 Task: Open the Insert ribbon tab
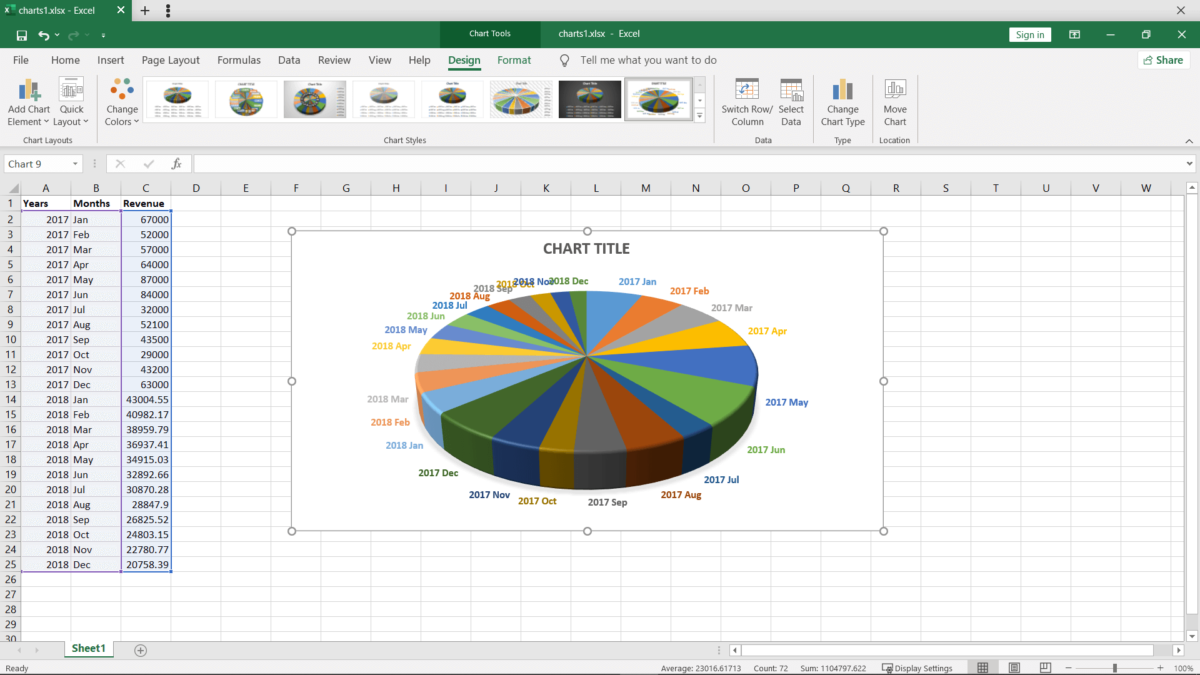111,60
